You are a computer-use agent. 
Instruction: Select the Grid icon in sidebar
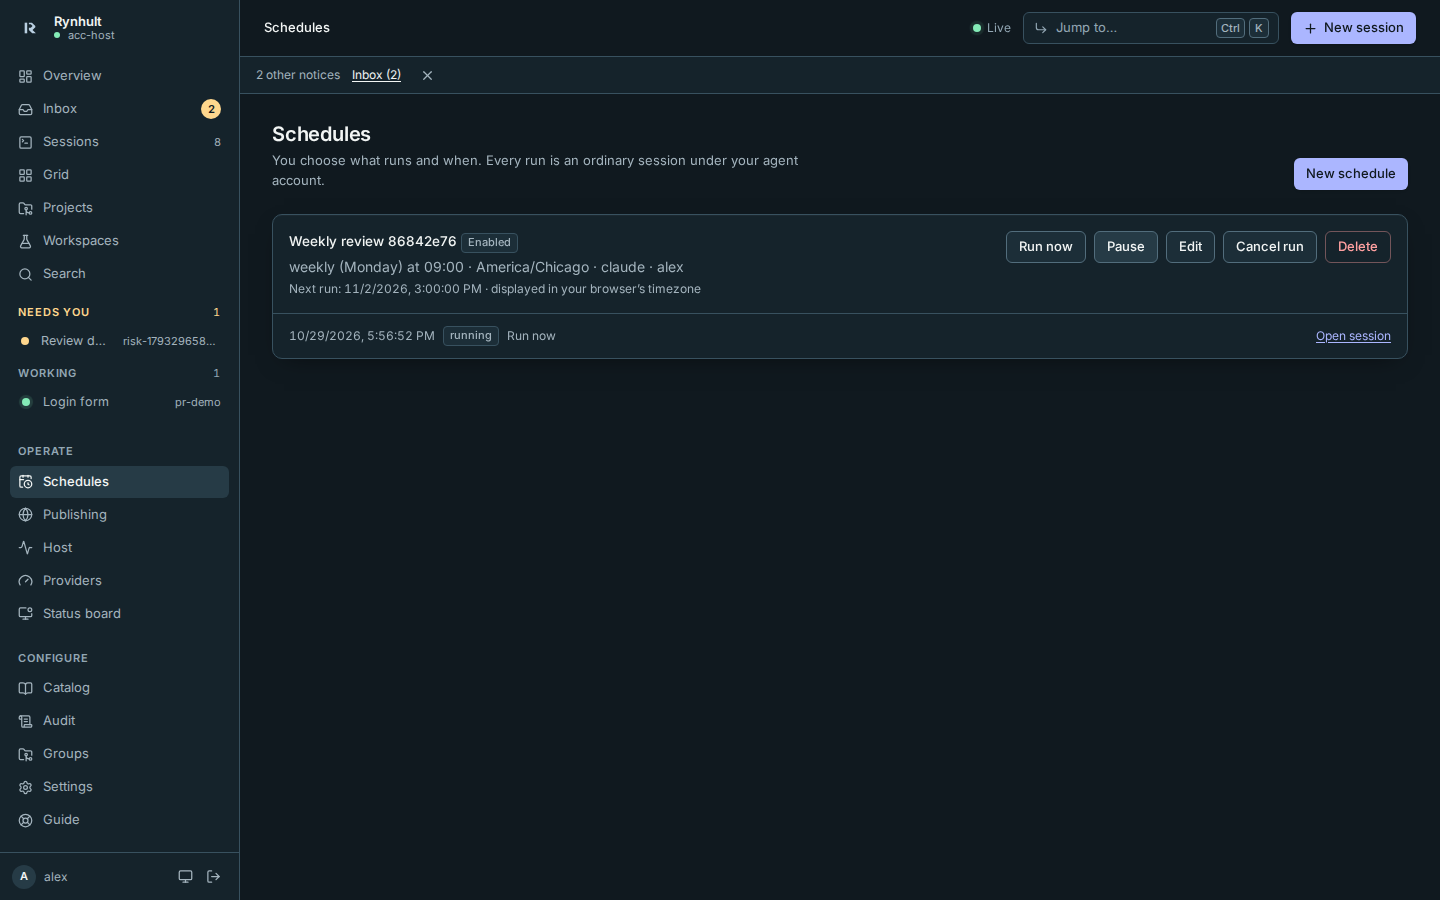click(26, 175)
